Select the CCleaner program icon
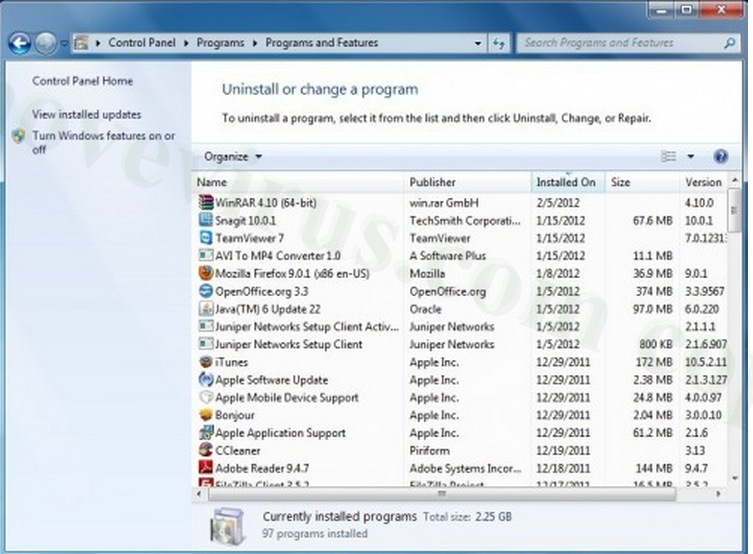753x554 pixels. [206, 451]
